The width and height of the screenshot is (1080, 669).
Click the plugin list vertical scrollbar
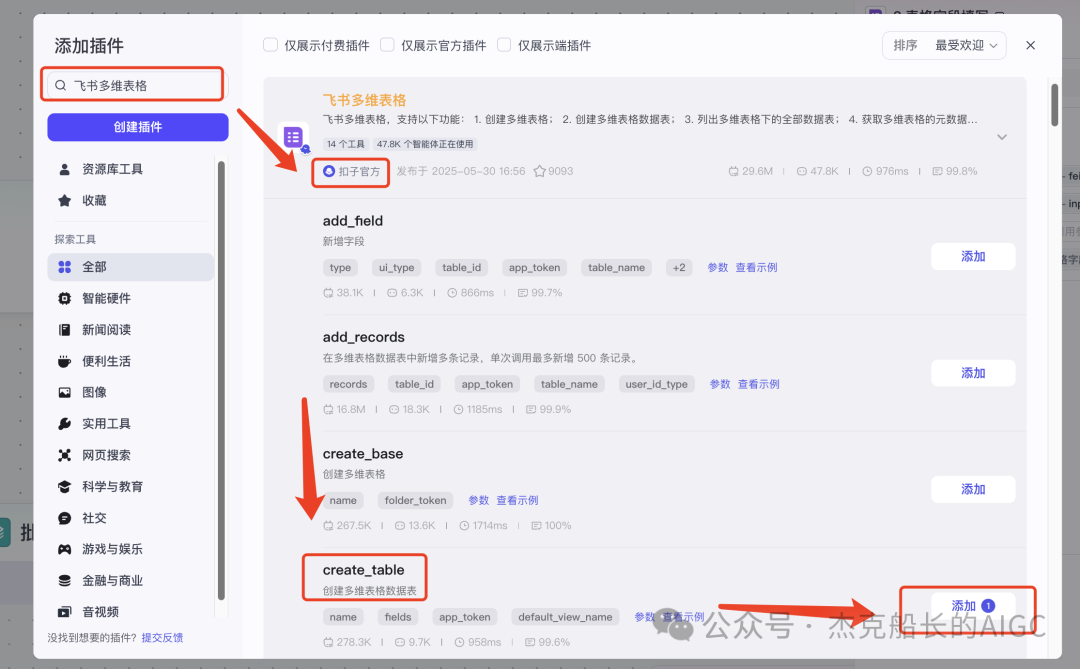coord(1055,105)
